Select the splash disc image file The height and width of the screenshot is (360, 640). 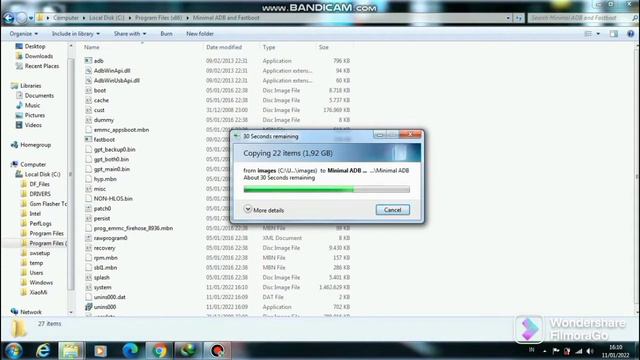101,278
